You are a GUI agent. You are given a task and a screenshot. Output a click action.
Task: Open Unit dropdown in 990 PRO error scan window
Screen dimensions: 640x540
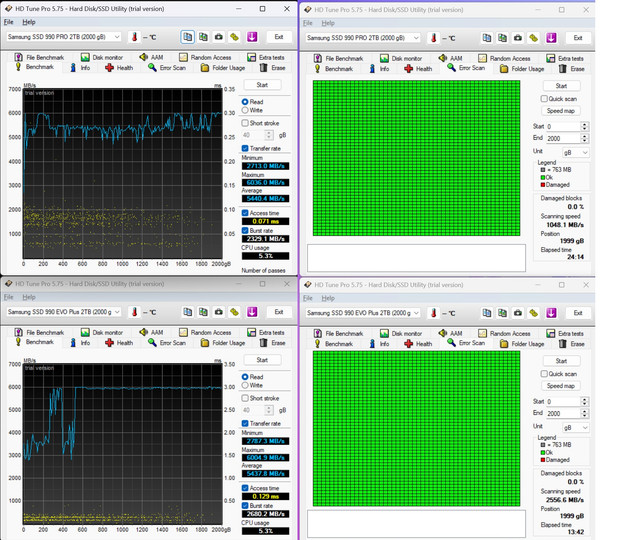tap(576, 152)
